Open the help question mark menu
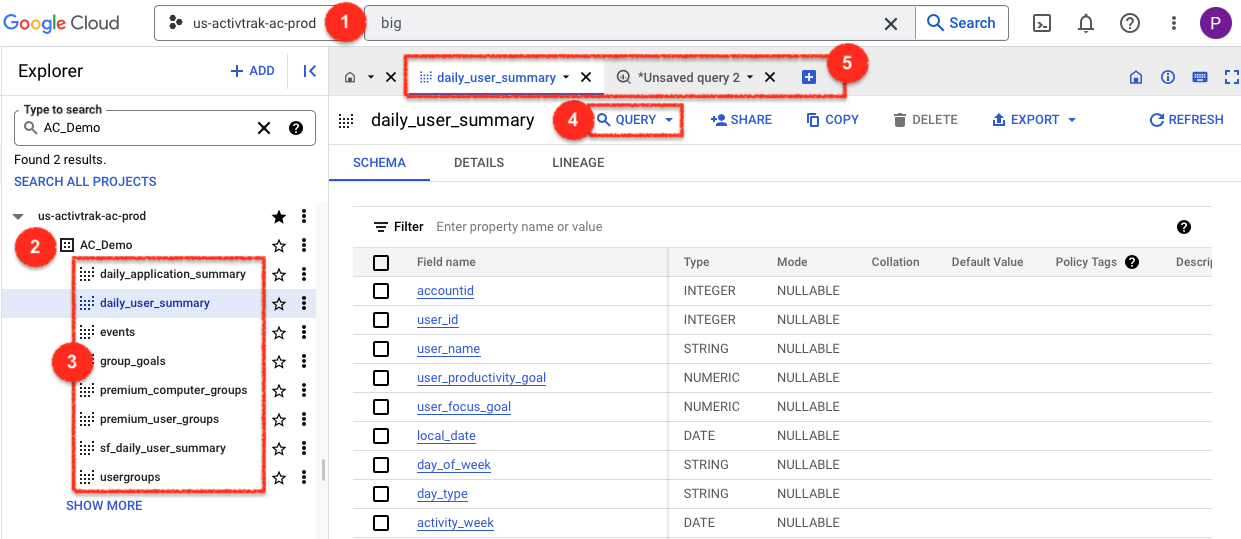1241x539 pixels. click(x=1130, y=23)
